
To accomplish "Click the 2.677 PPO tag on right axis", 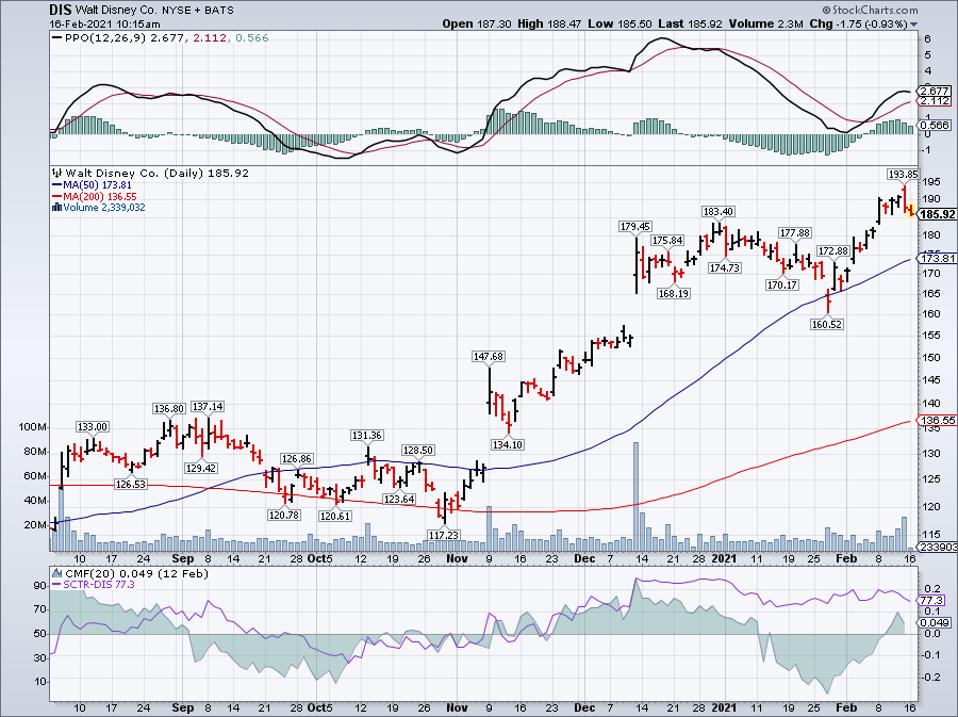I will (x=935, y=92).
